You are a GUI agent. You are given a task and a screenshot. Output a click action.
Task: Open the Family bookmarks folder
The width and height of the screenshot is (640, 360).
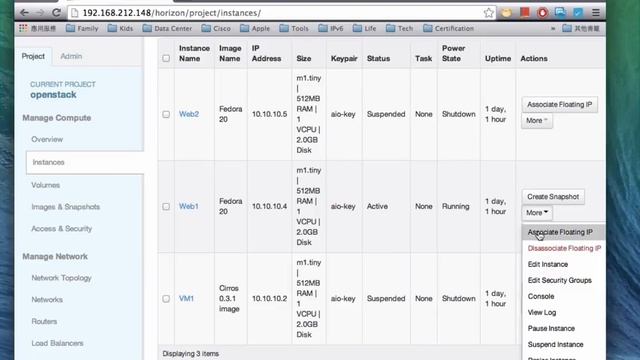pos(82,28)
